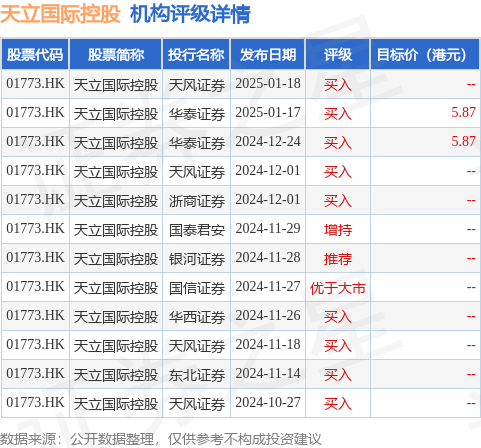Click the 华西证券 broker cell
Image resolution: width=481 pixels, height=448 pixels.
pyautogui.click(x=197, y=317)
